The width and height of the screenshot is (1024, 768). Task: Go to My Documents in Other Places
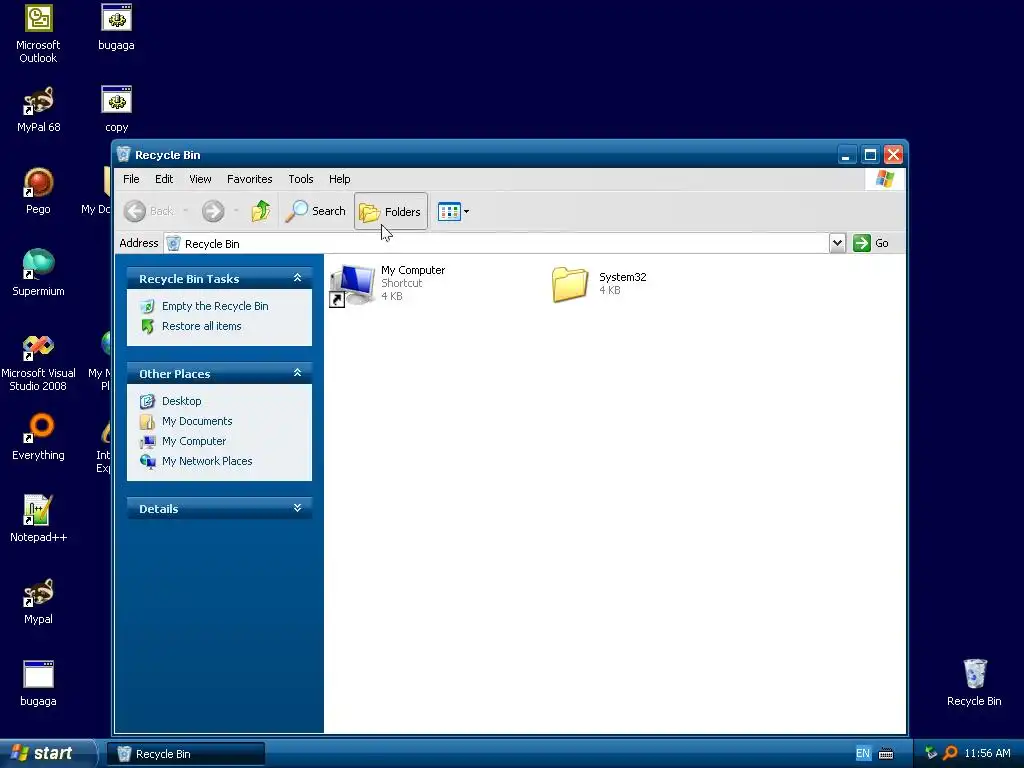(x=197, y=421)
